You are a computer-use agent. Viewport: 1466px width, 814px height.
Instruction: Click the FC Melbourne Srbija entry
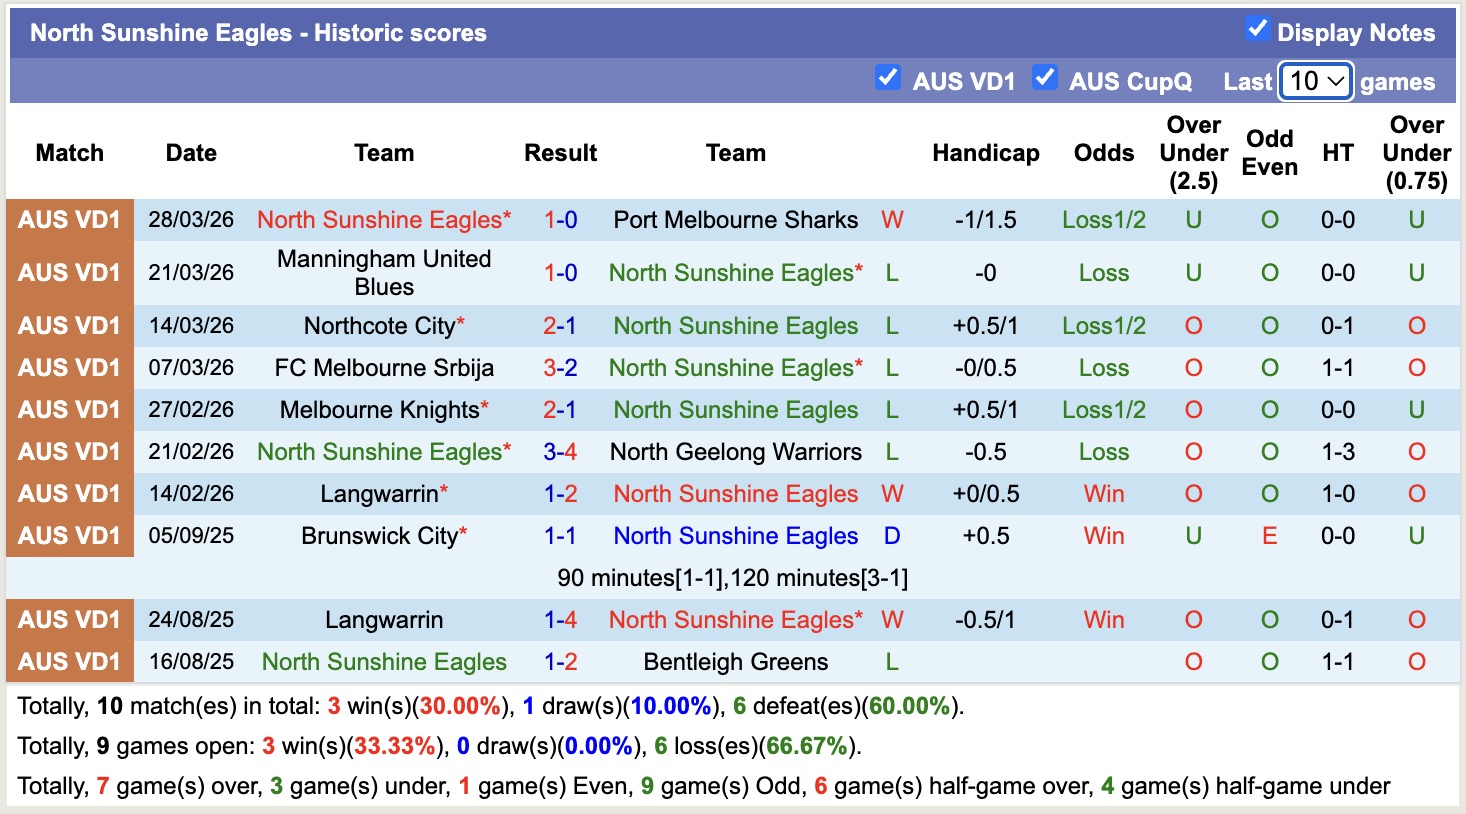click(x=383, y=367)
